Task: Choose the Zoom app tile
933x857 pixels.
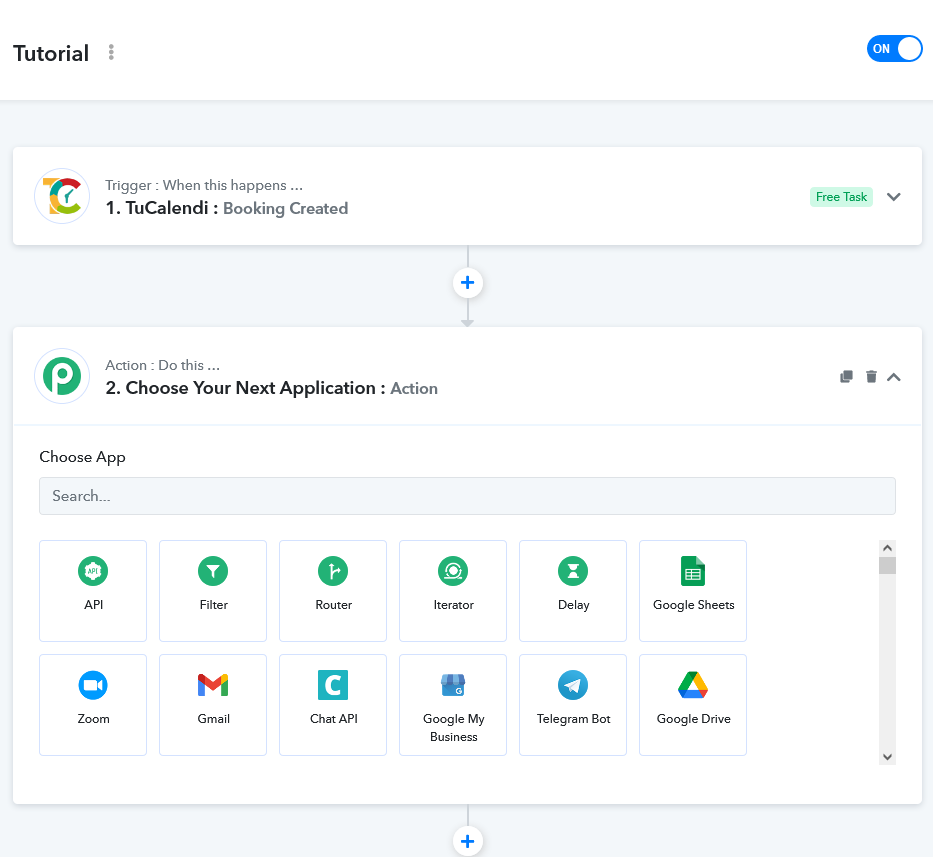Action: (x=93, y=705)
